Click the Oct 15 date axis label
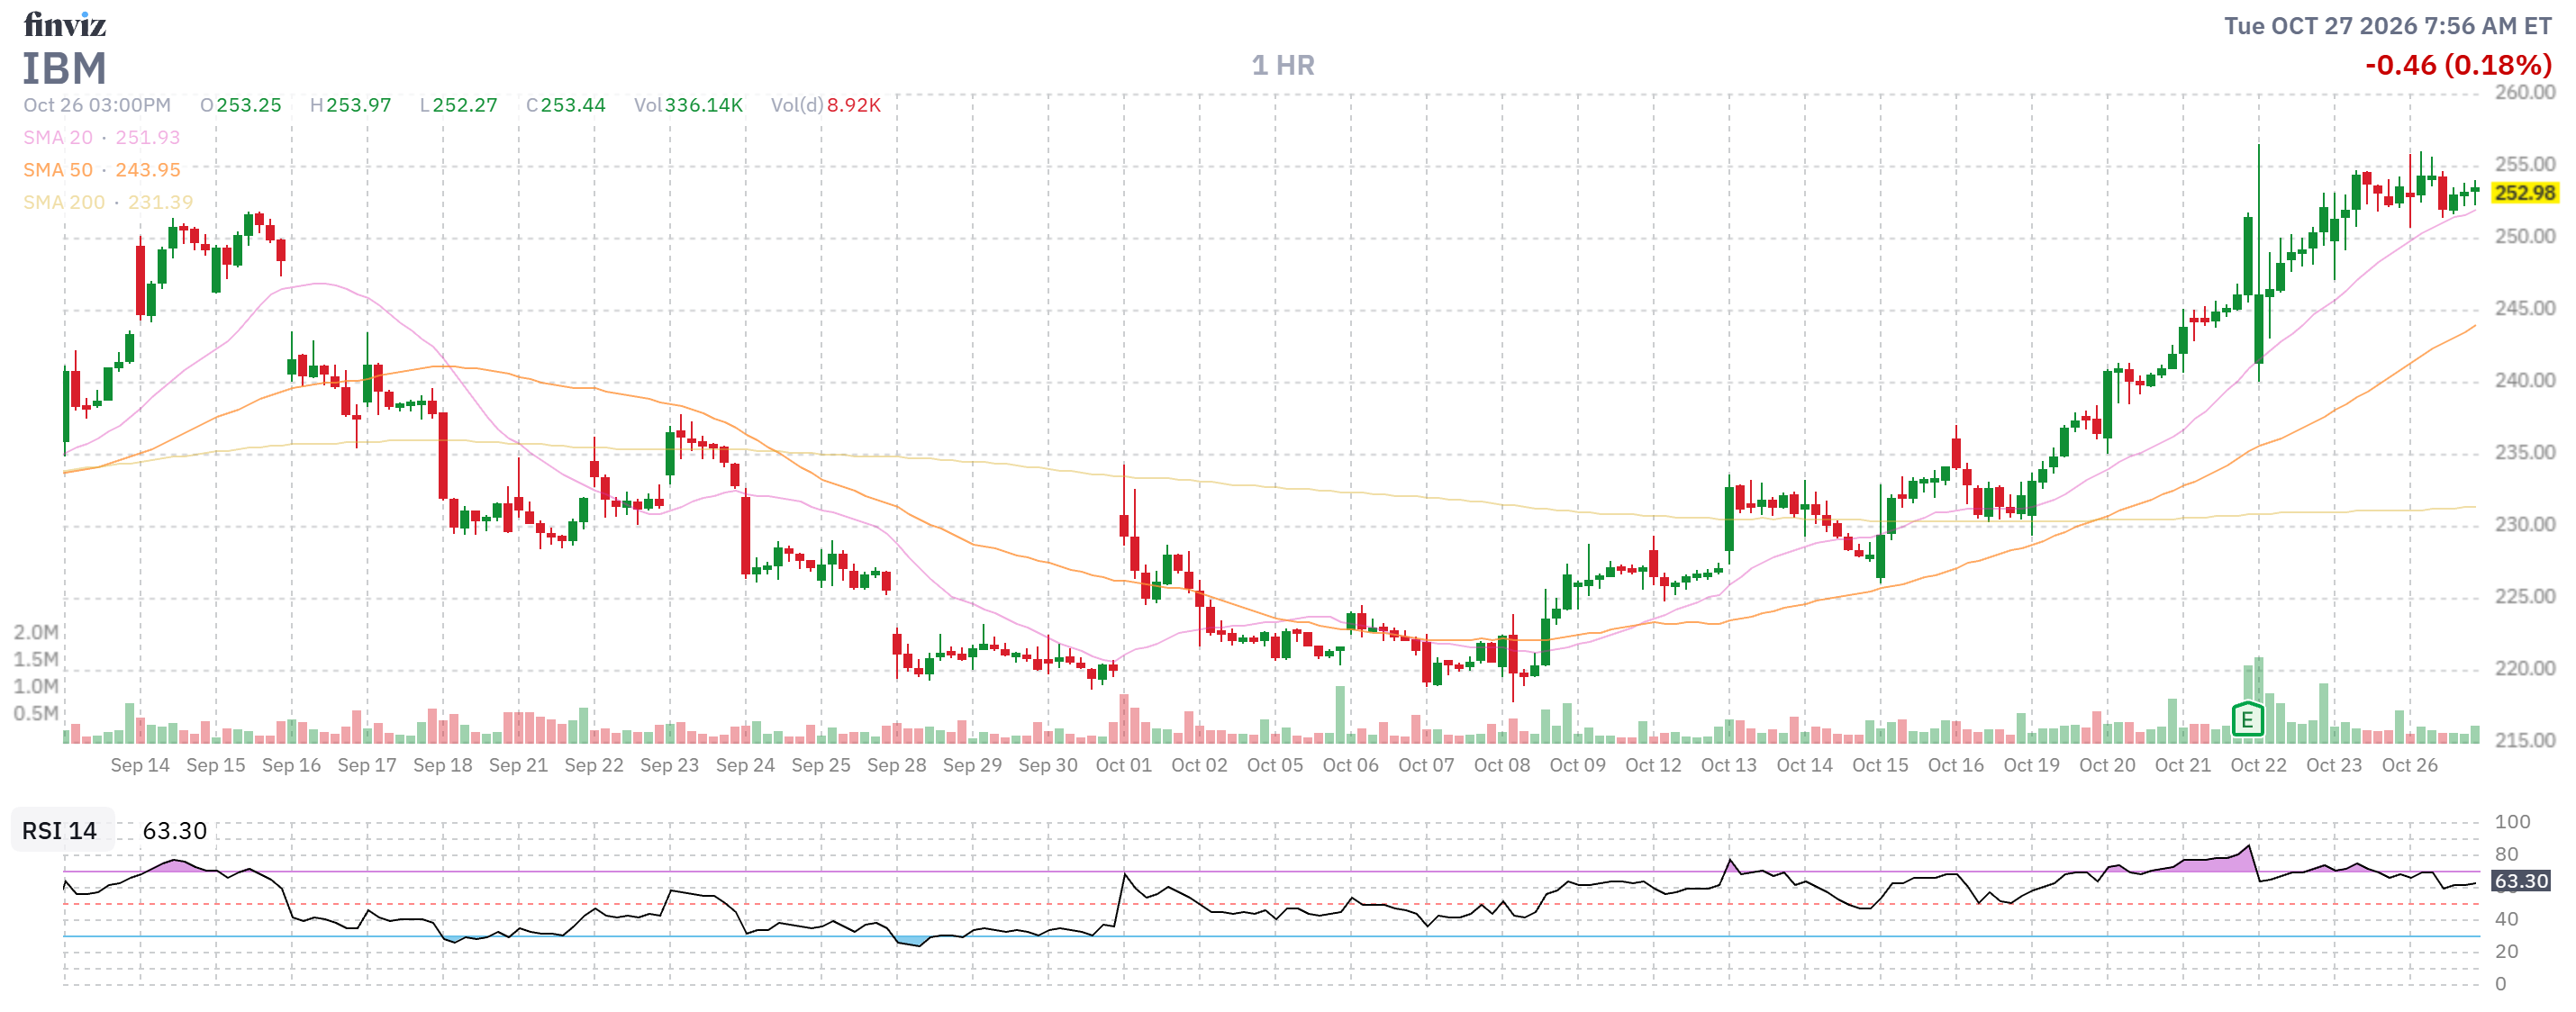This screenshot has height=1012, width=2576. (1880, 765)
